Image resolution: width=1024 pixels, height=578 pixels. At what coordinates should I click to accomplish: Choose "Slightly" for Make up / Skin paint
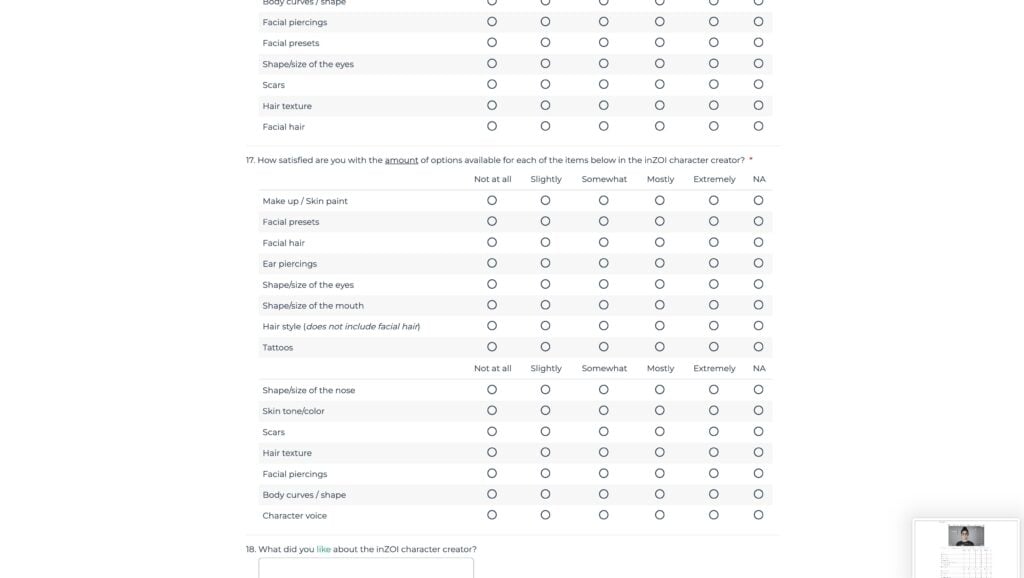(545, 200)
